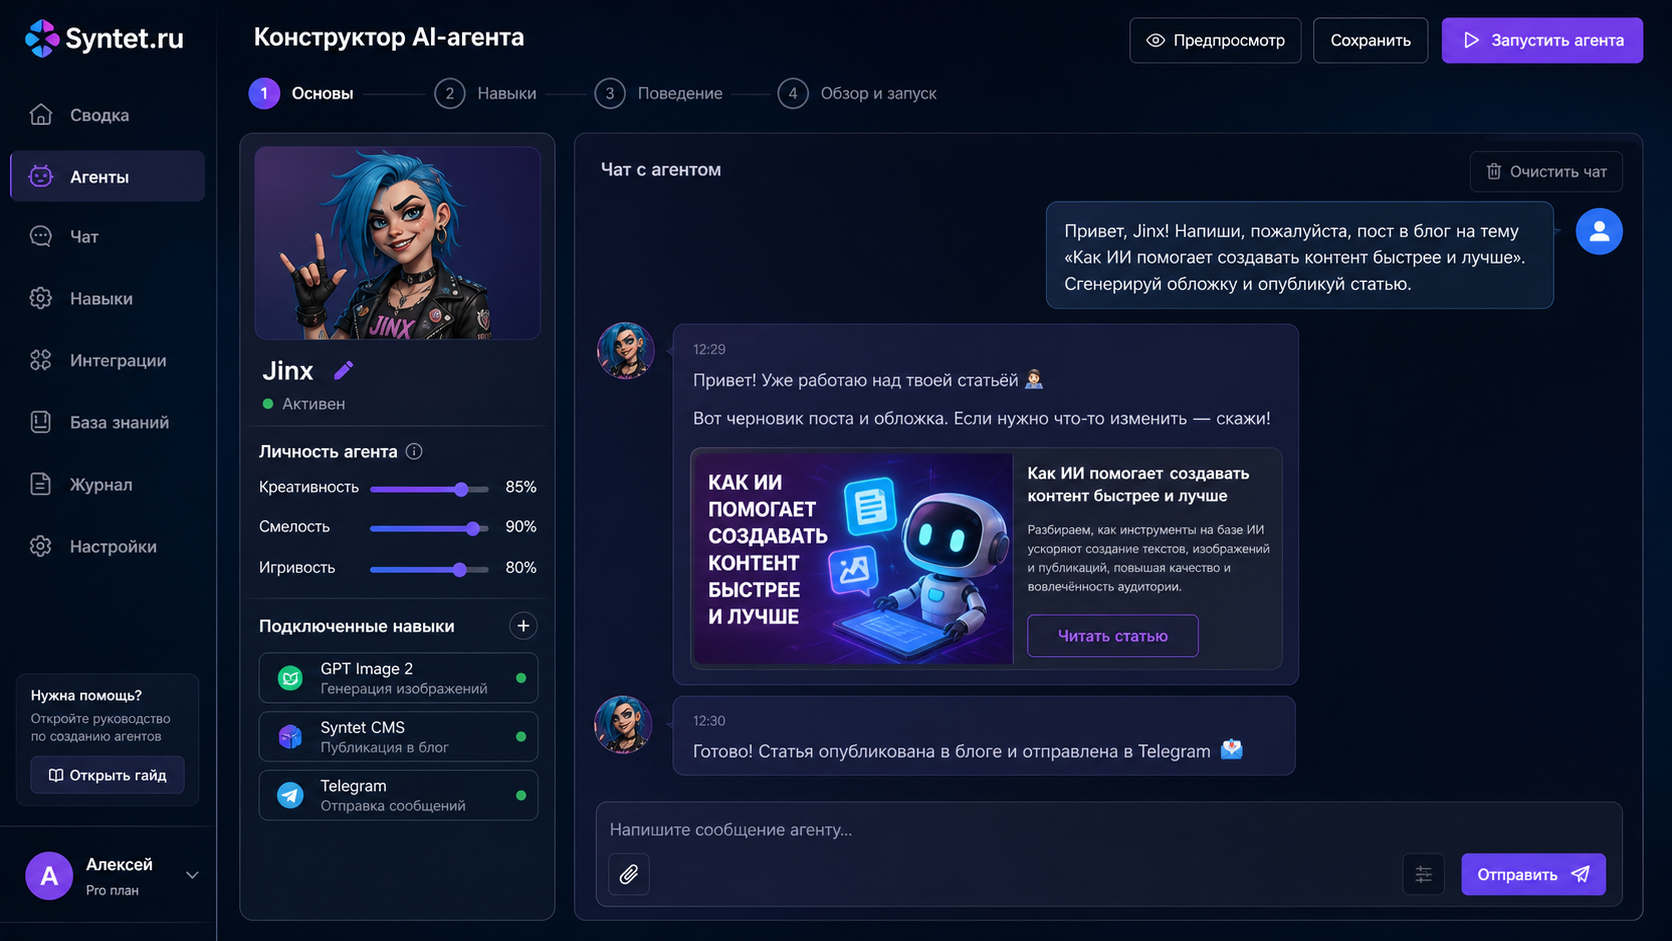The image size is (1672, 941).
Task: Click the 85% creativity value
Action: pyautogui.click(x=521, y=488)
